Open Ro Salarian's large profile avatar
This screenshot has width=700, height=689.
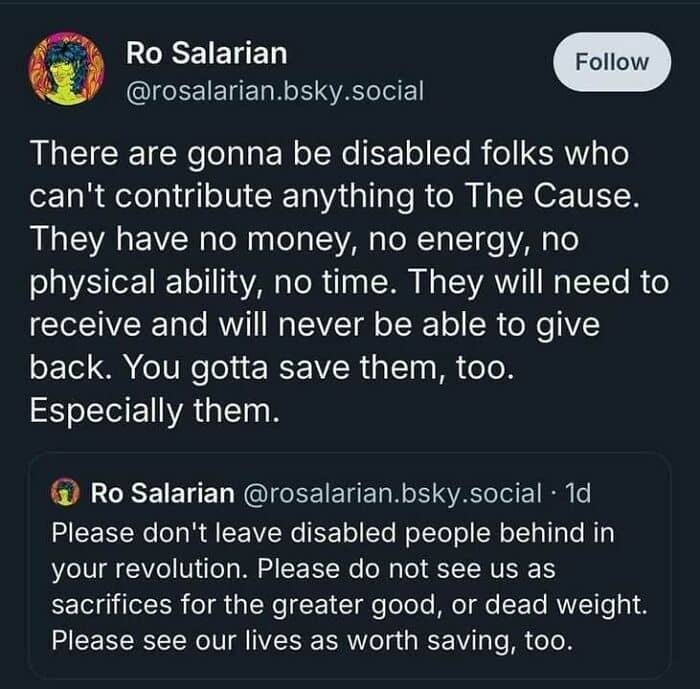69,68
